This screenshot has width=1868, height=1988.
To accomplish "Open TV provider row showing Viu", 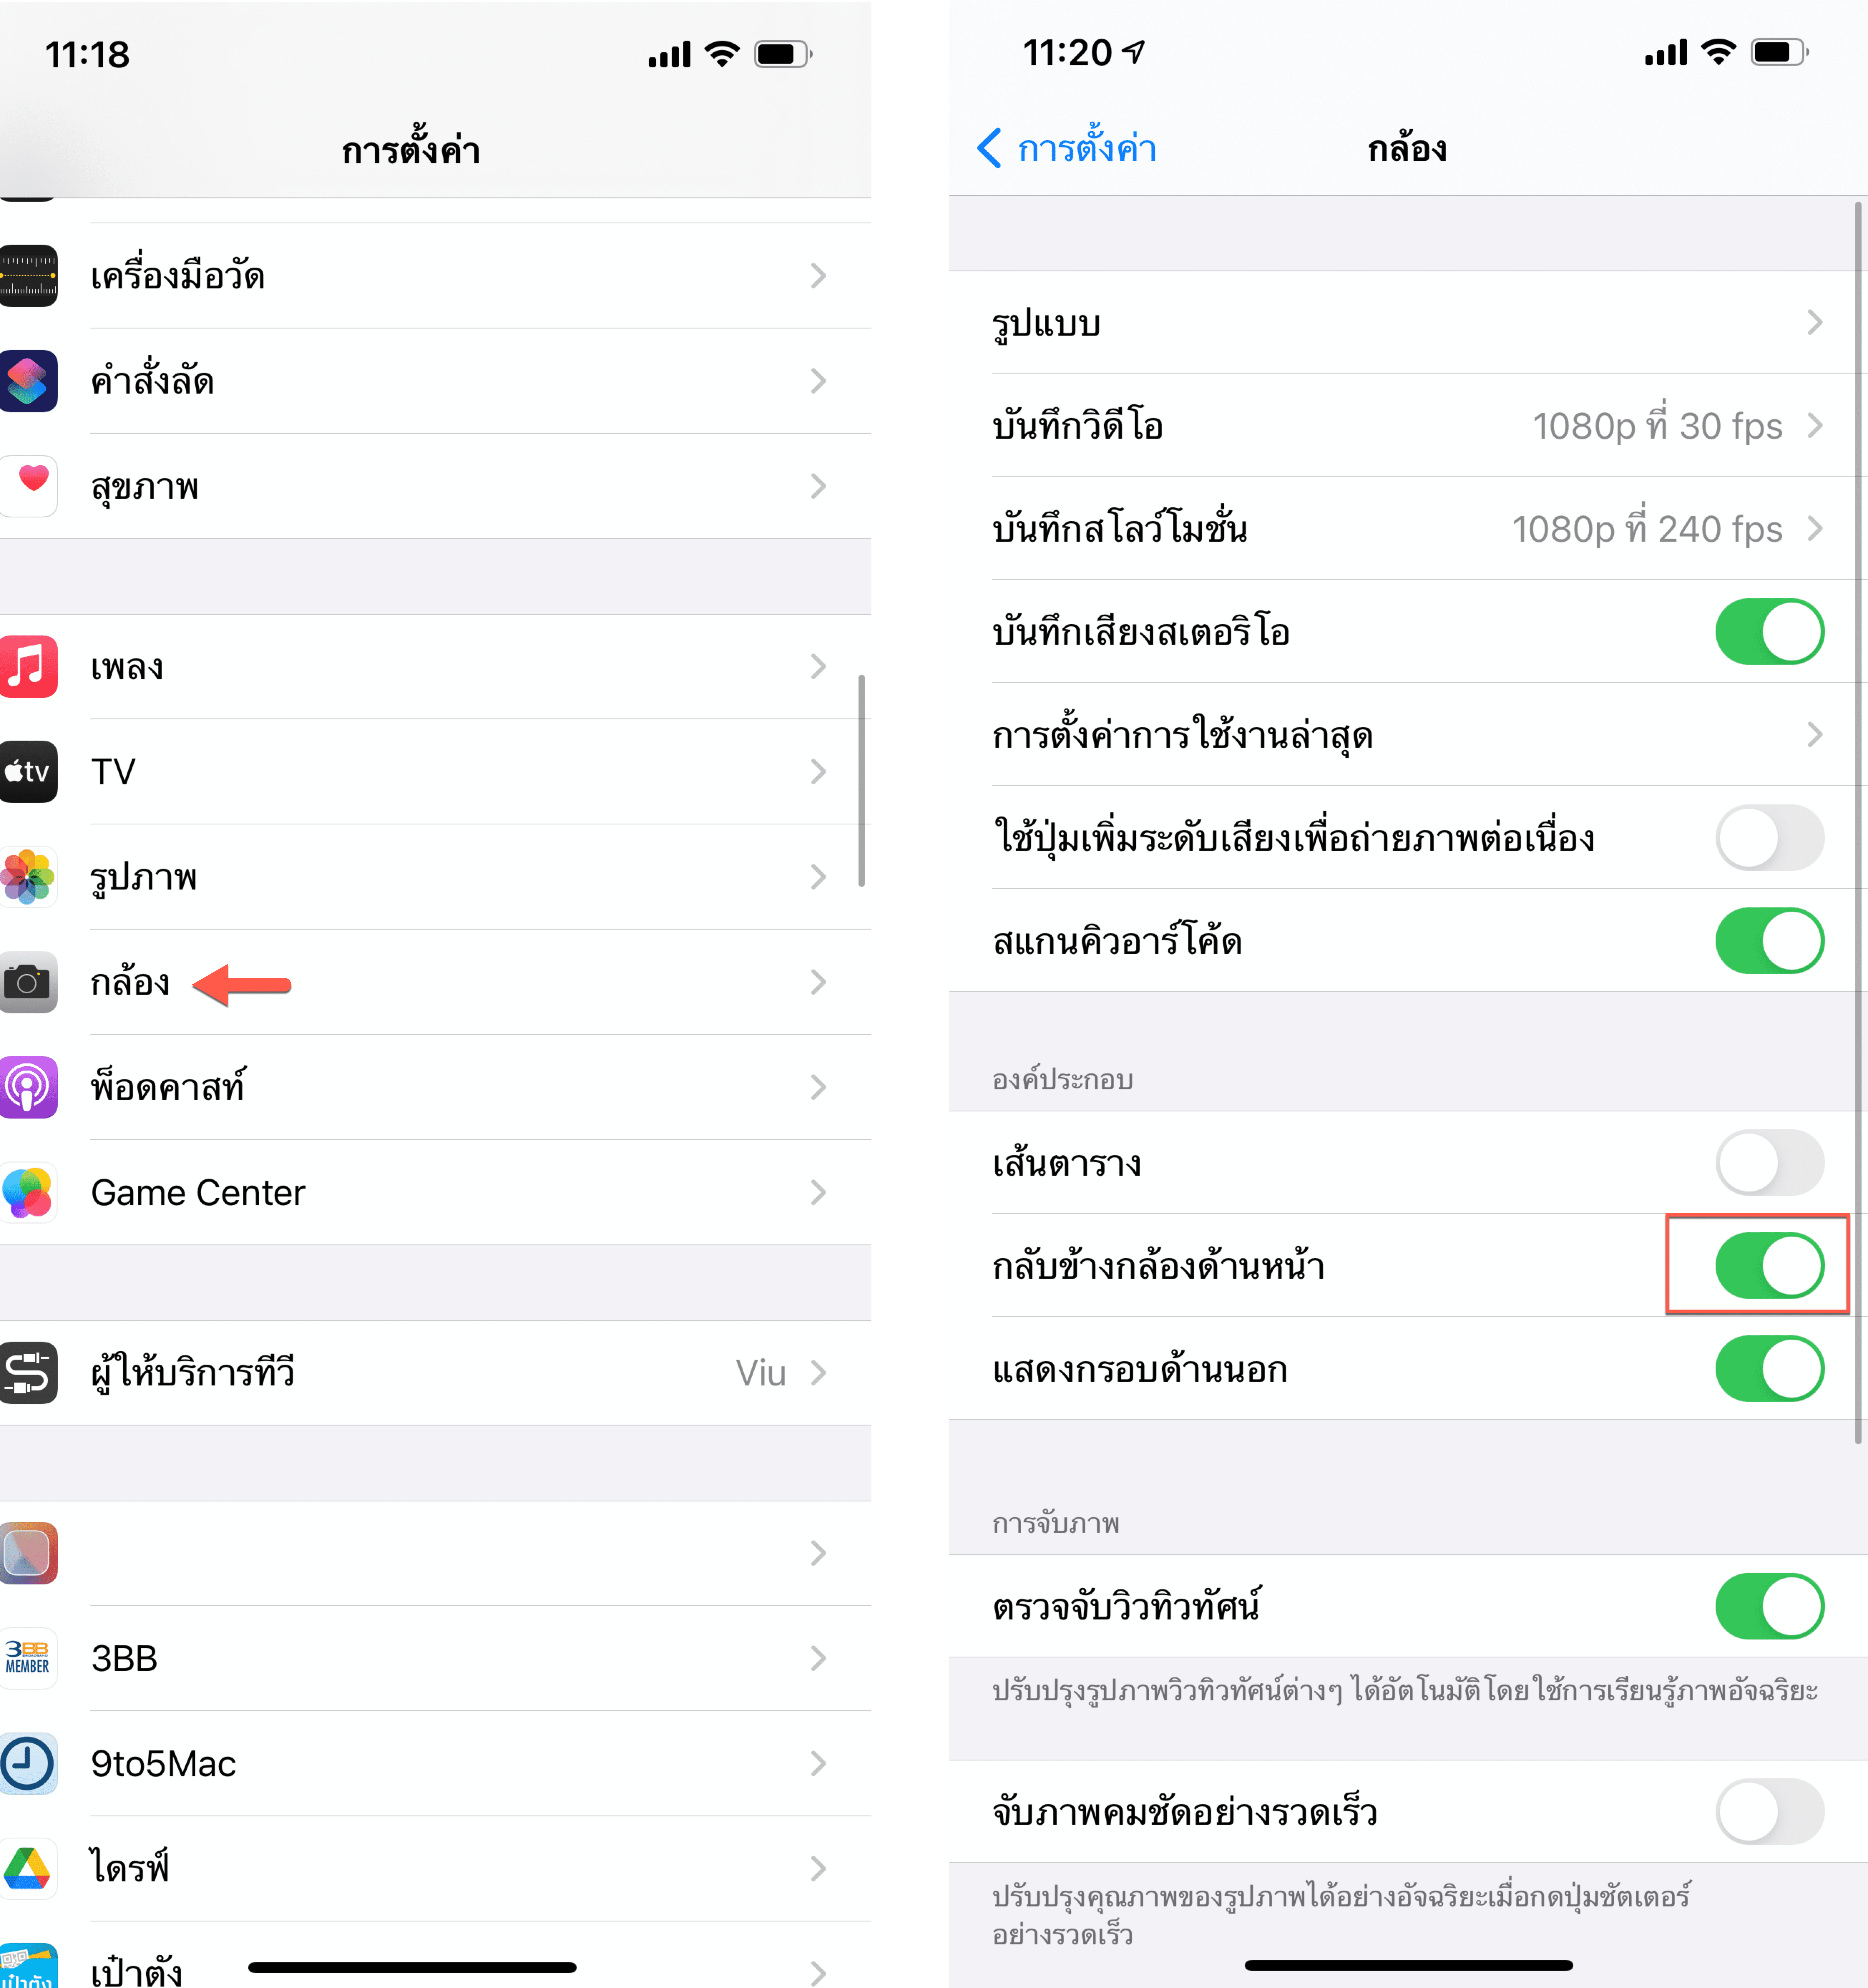I will 435,1372.
